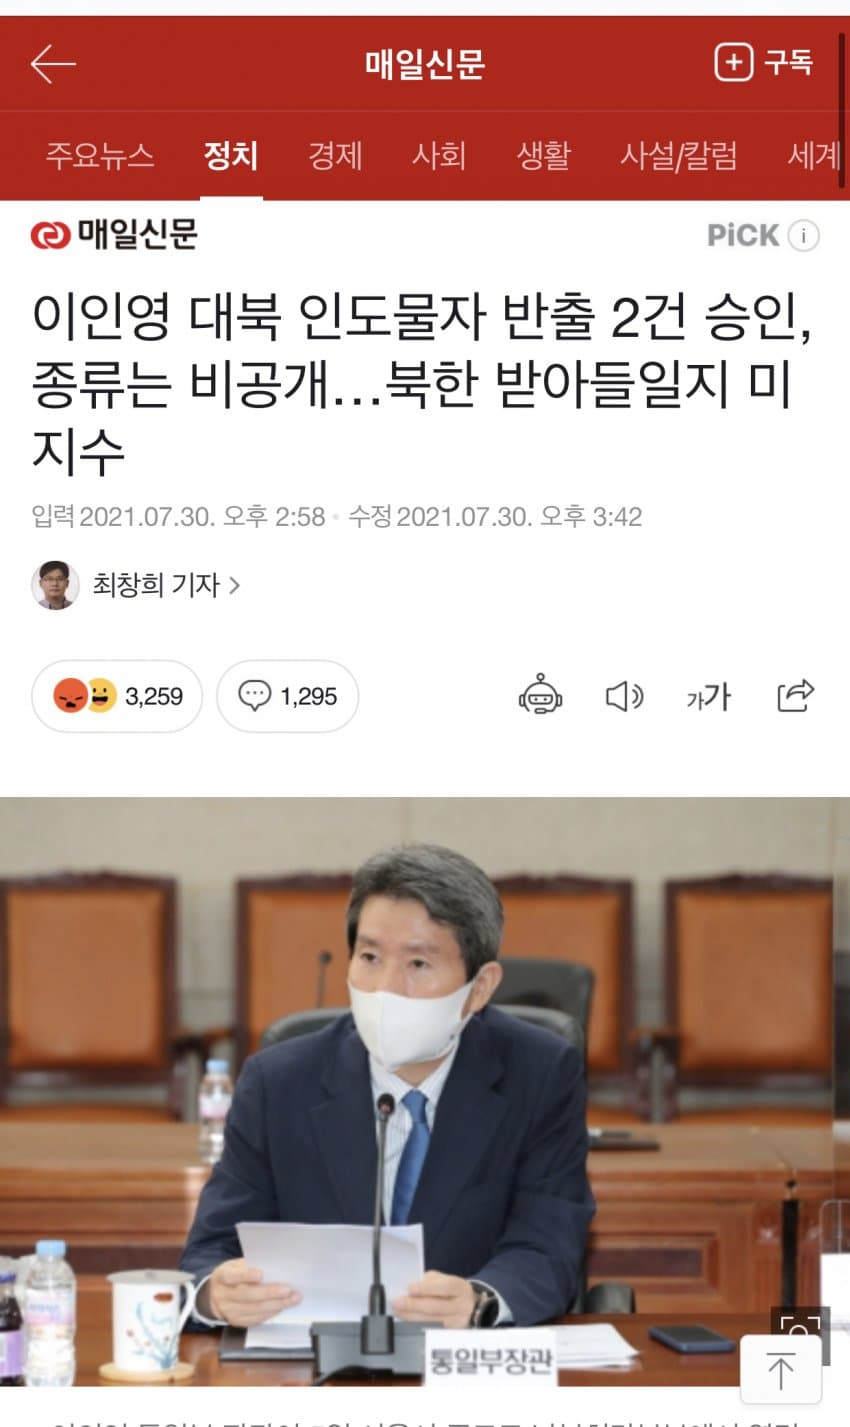
Task: Open the 가가 font size setting
Action: (x=709, y=697)
